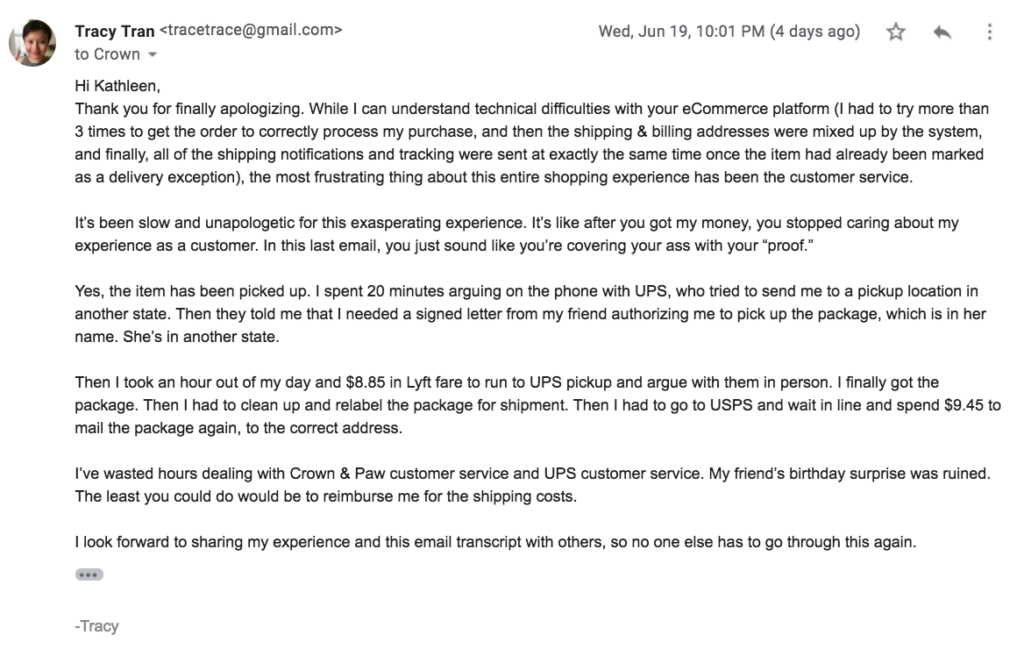The width and height of the screenshot is (1024, 649).
Task: Click the $8.85 Lyft fare amount
Action: click(366, 382)
